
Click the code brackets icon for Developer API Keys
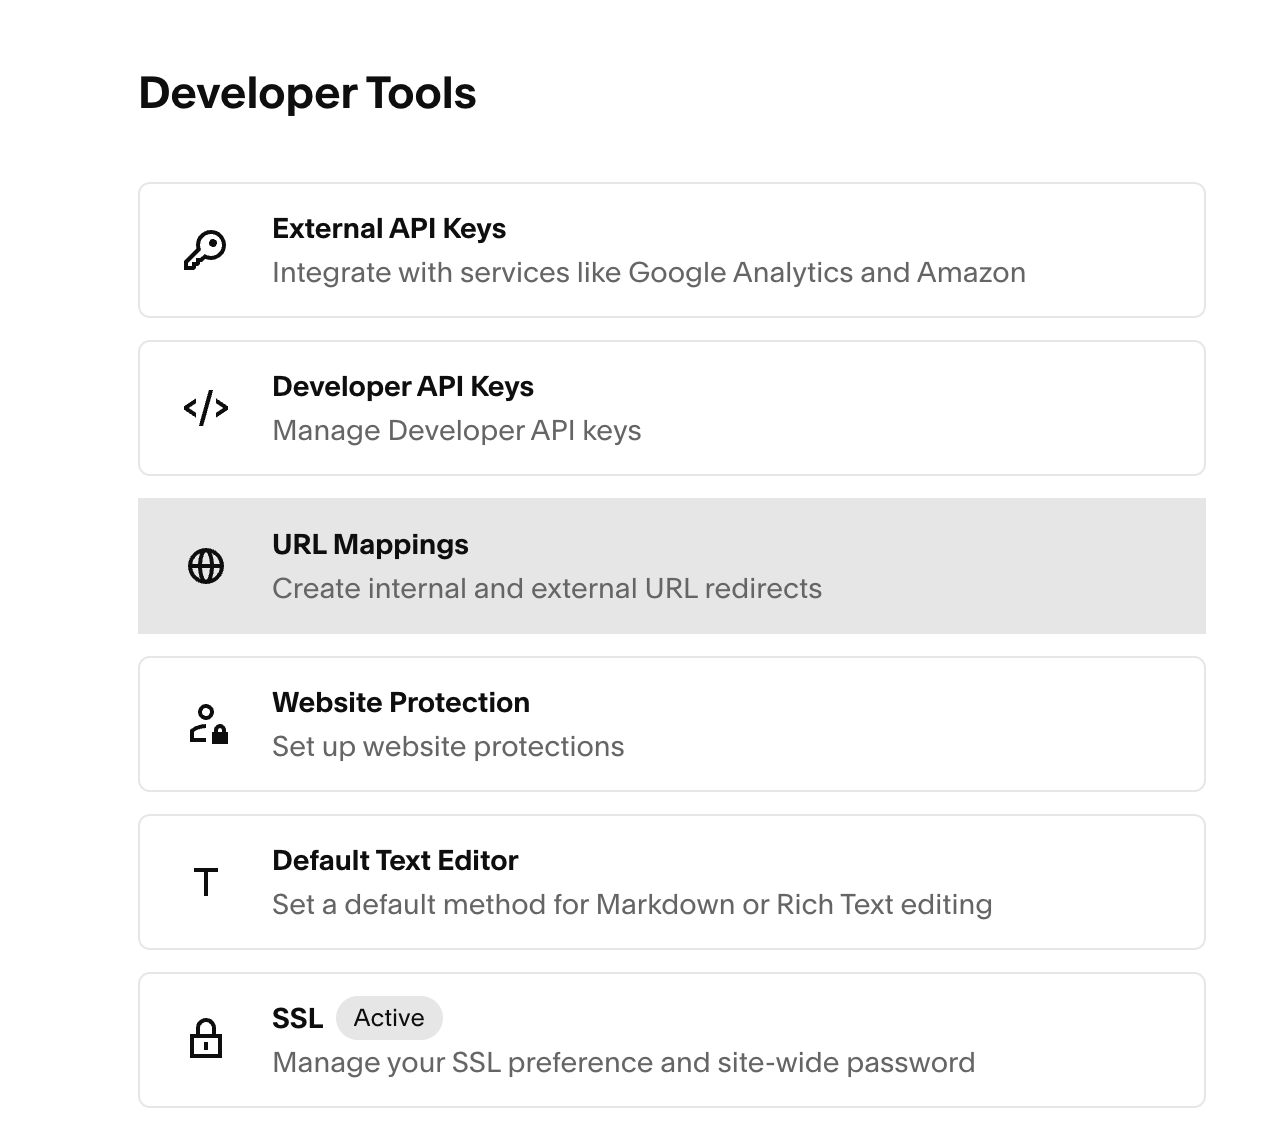205,408
